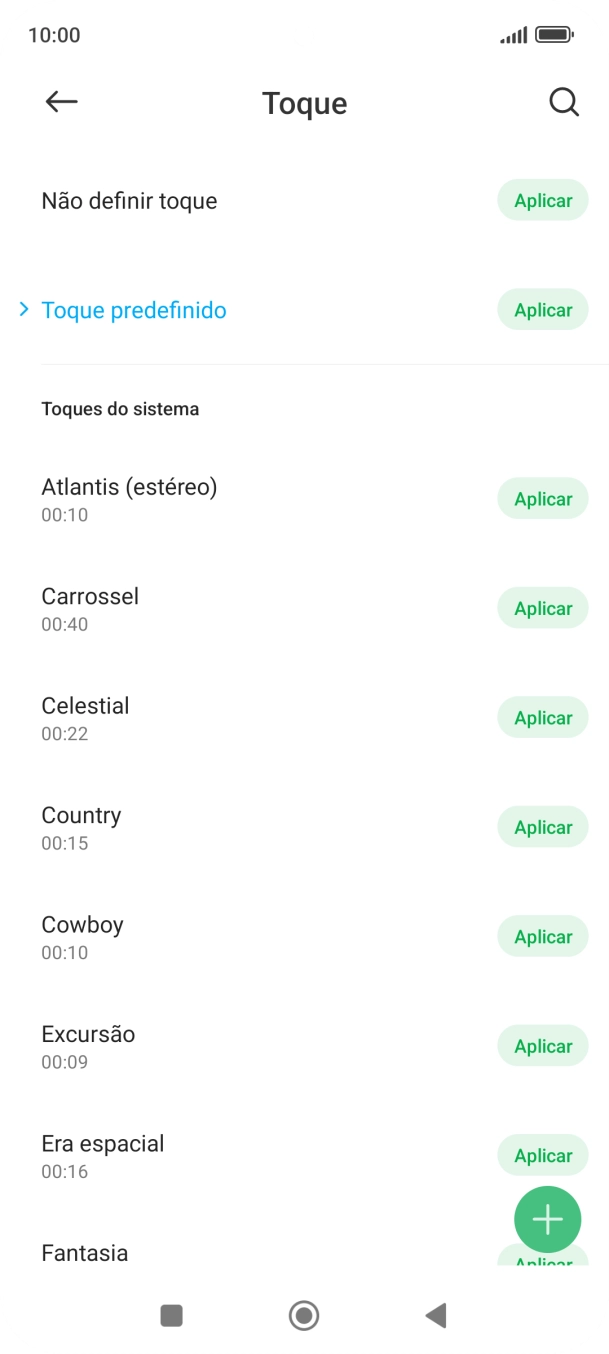Apply Não definir toque as ringtone
The width and height of the screenshot is (609, 1354).
click(542, 200)
